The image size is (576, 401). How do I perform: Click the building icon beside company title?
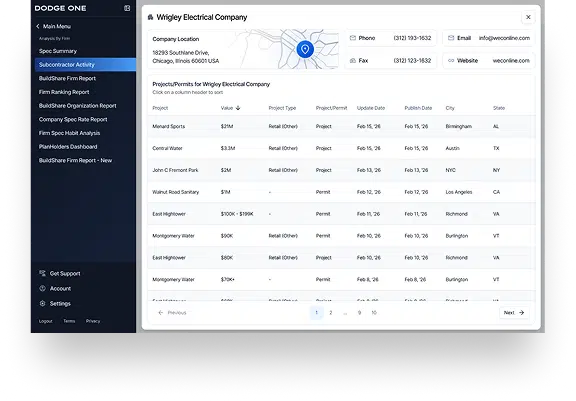150,17
